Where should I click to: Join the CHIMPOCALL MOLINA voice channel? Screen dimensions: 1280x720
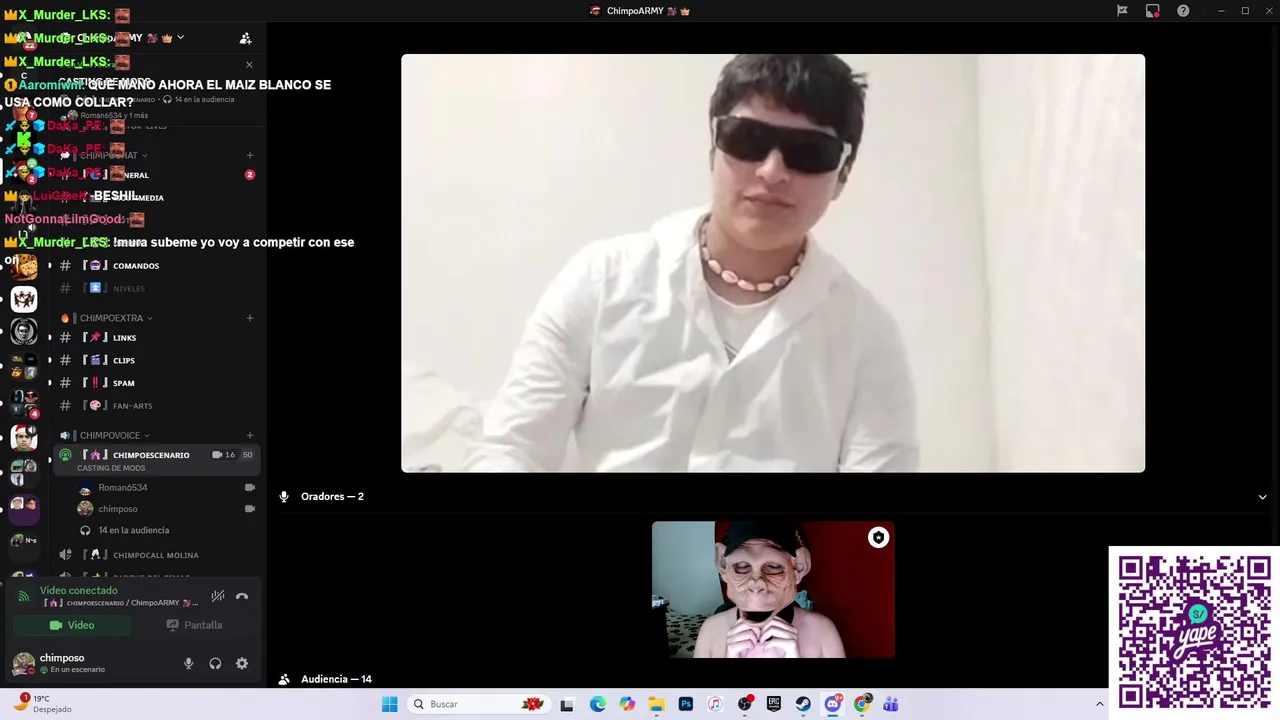155,555
